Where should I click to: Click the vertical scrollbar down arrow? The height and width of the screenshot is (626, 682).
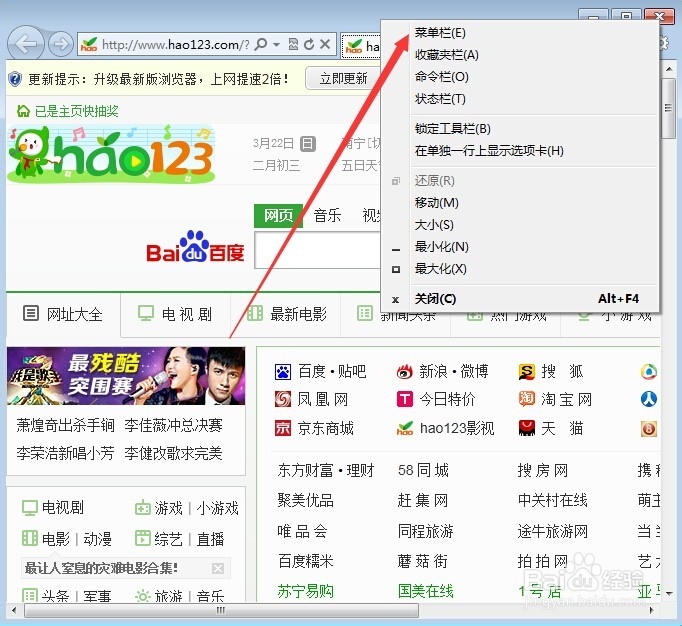click(669, 593)
